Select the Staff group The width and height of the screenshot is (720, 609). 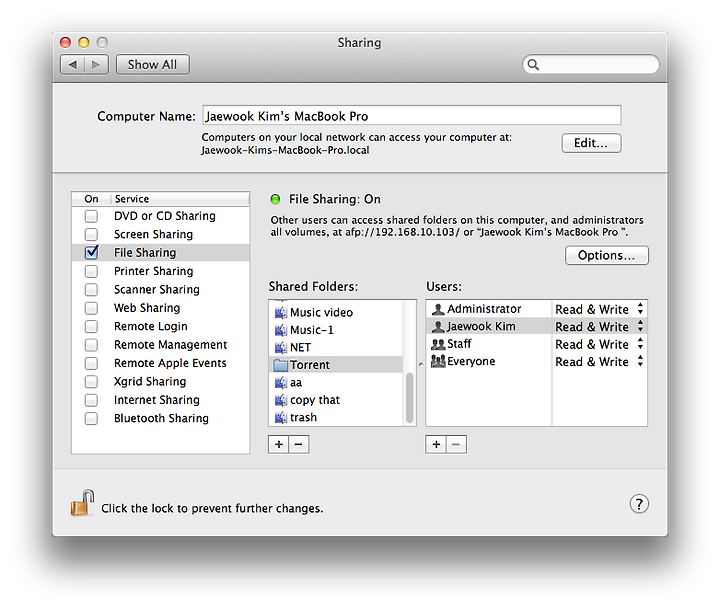click(x=489, y=344)
